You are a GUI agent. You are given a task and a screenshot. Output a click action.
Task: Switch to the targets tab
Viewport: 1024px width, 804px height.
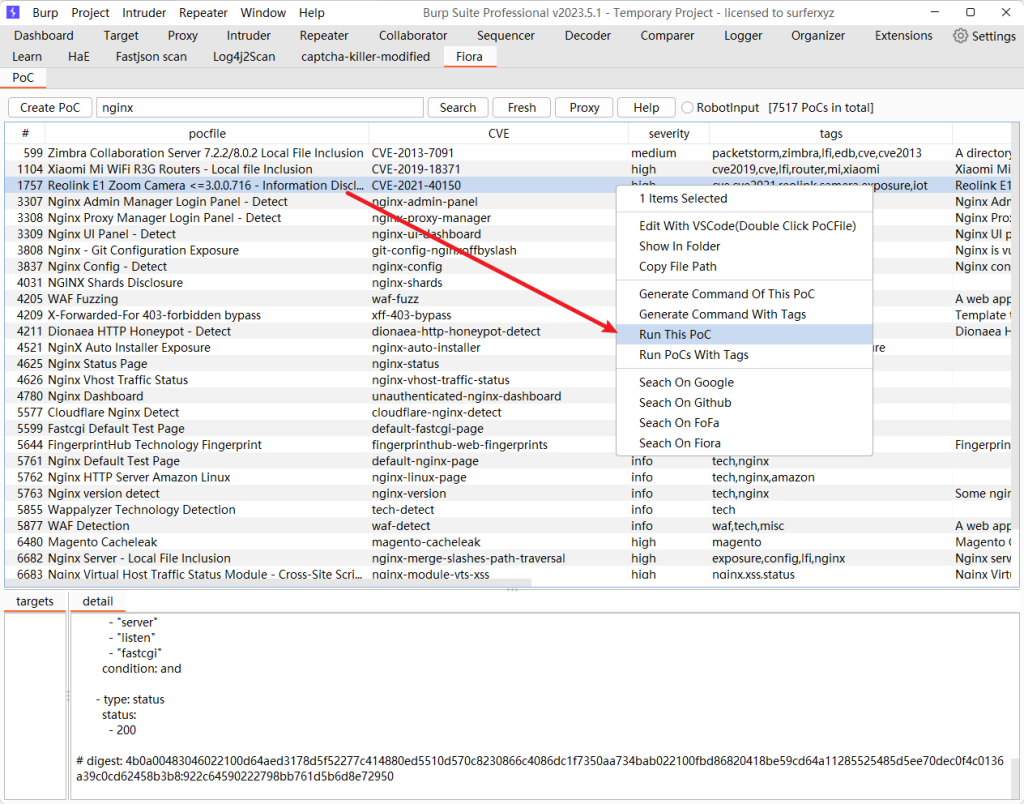coord(35,601)
